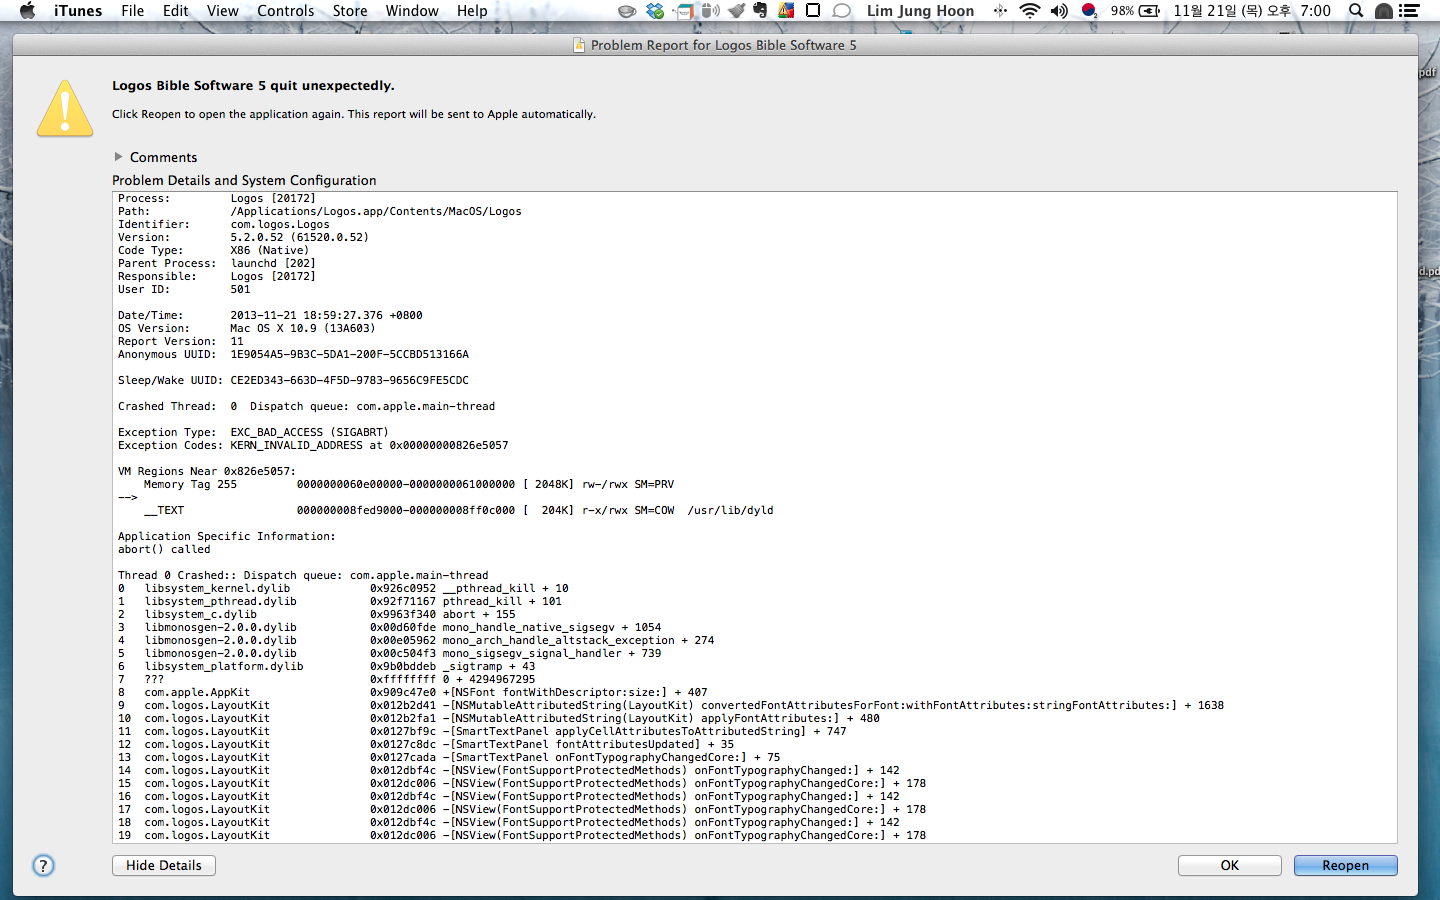
Task: Click stack frame 3 mono_handle_native_sigsegv
Action: [390, 627]
